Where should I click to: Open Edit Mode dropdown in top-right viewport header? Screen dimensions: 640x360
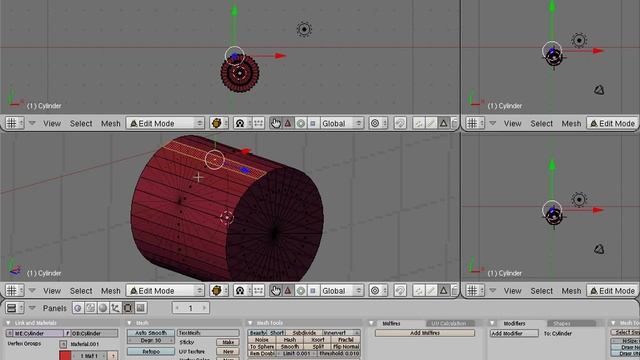[612, 123]
